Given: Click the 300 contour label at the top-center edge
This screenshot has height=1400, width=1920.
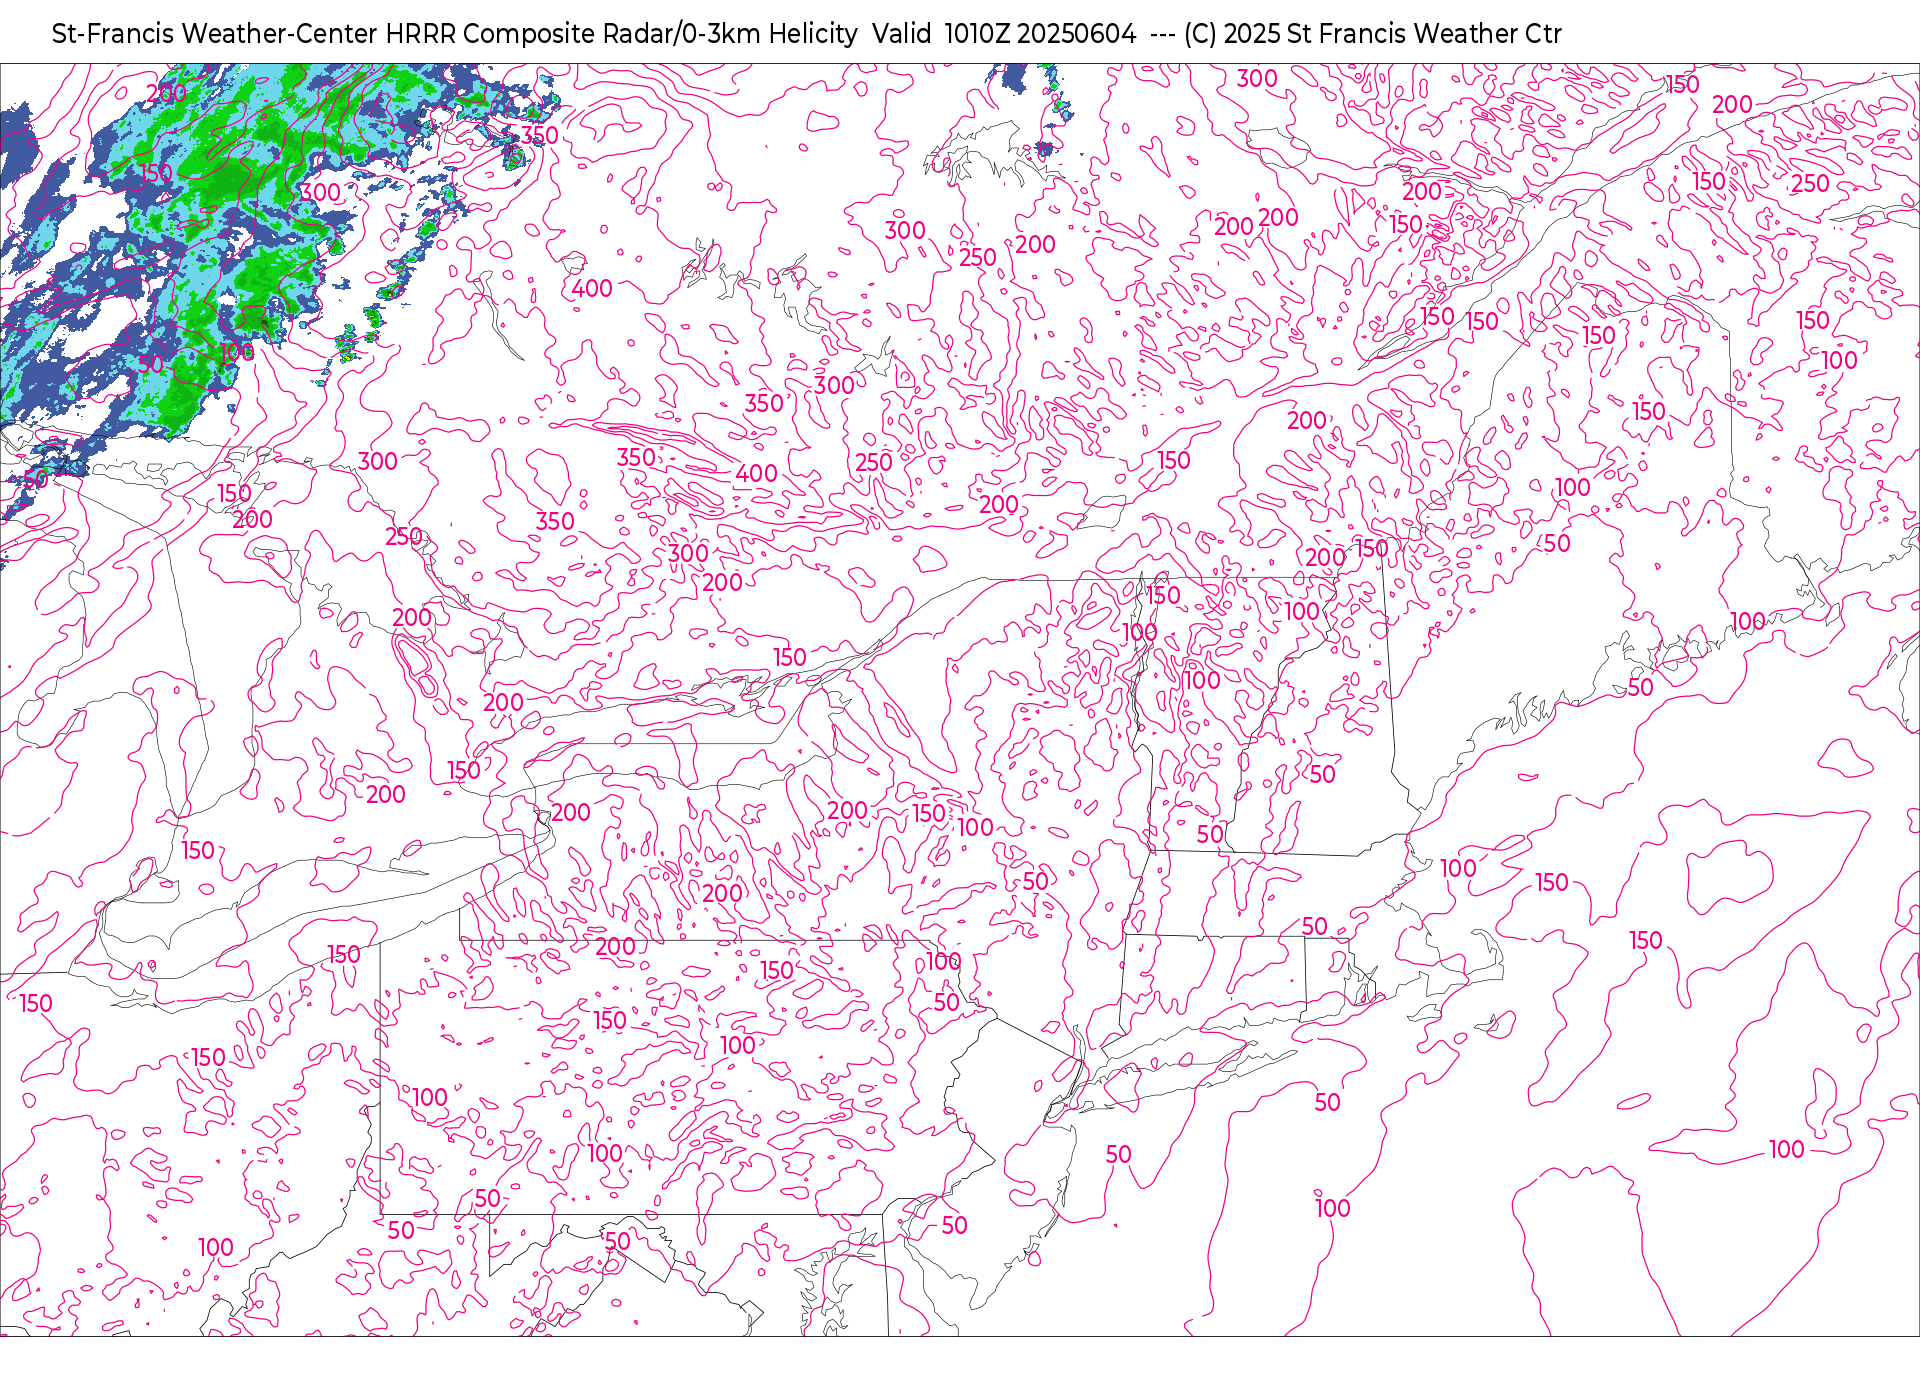Looking at the screenshot, I should click(1257, 79).
